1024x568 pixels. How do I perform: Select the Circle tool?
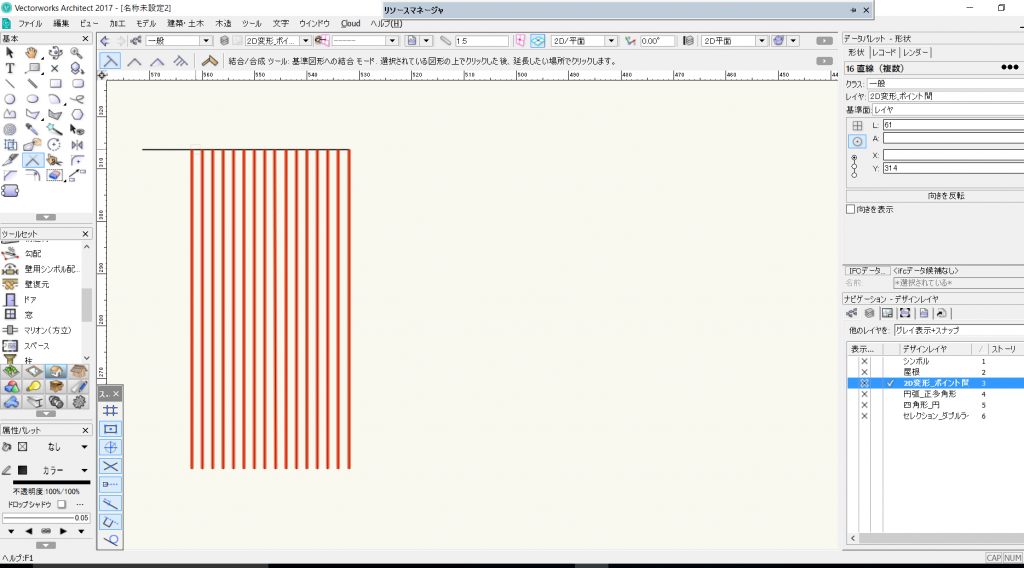10,99
